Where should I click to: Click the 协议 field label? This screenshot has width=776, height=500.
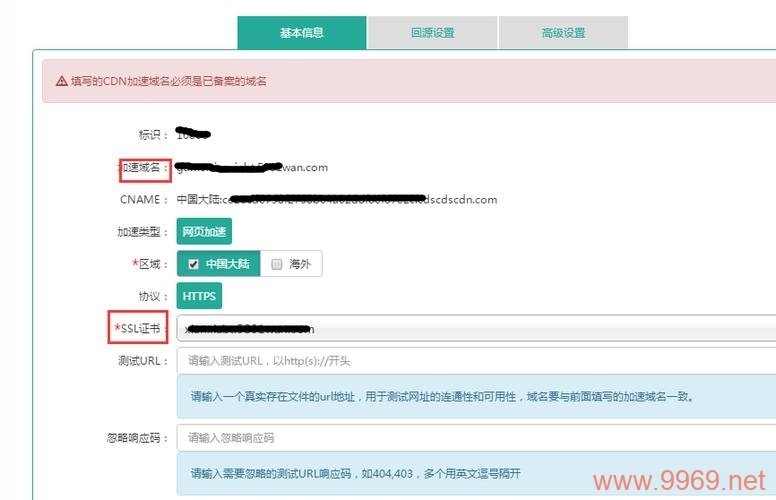(x=153, y=296)
